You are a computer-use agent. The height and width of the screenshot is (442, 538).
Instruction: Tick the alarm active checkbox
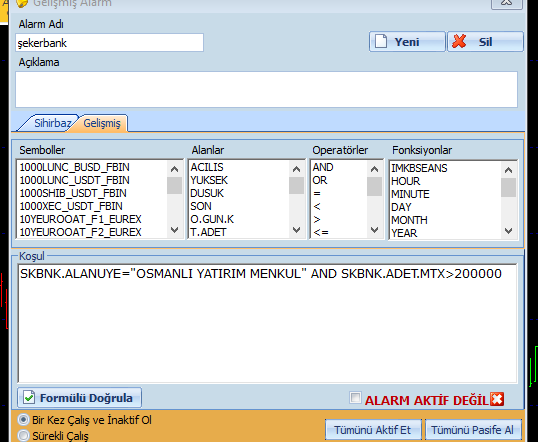tap(355, 398)
